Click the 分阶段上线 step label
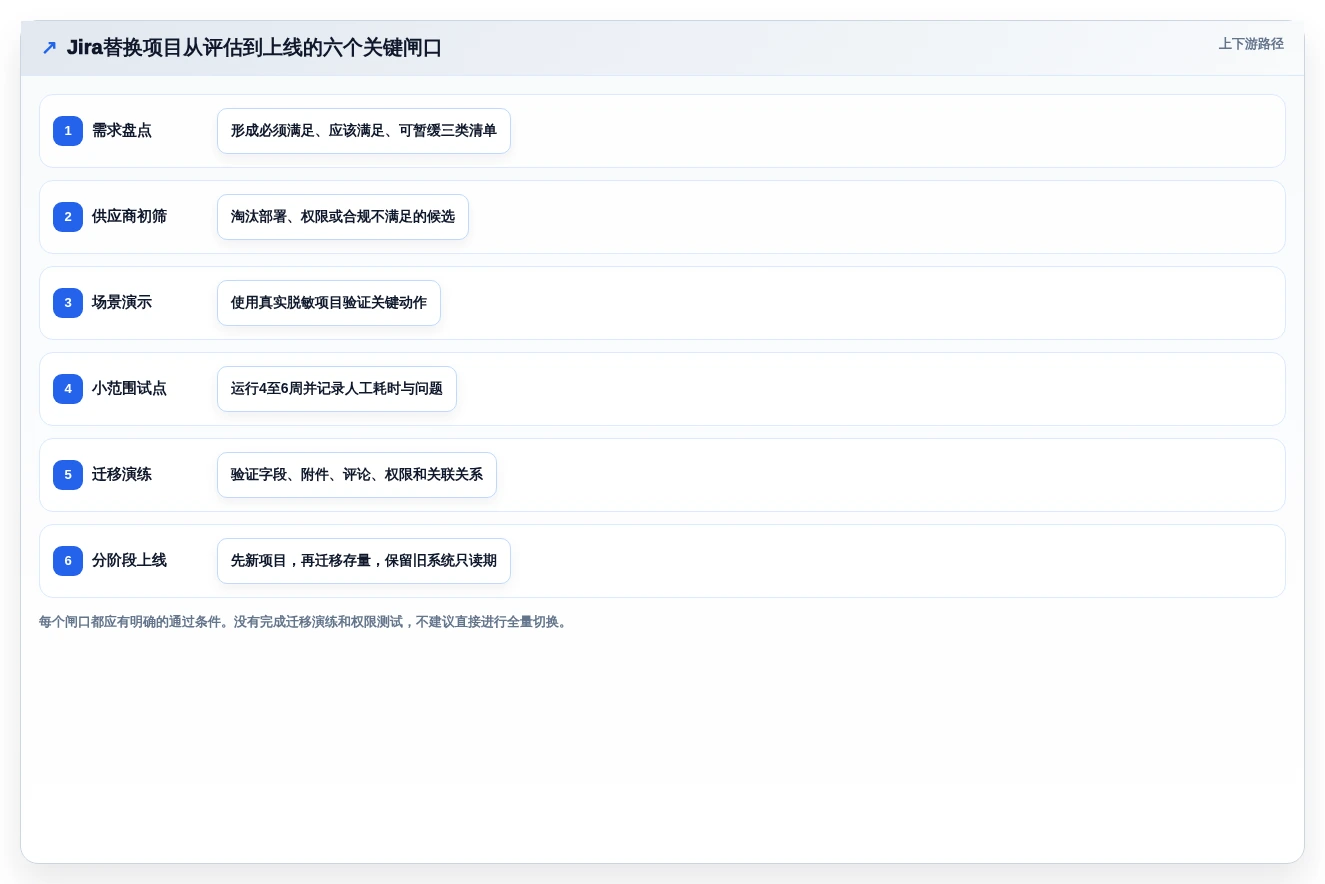The image size is (1325, 884). click(129, 561)
